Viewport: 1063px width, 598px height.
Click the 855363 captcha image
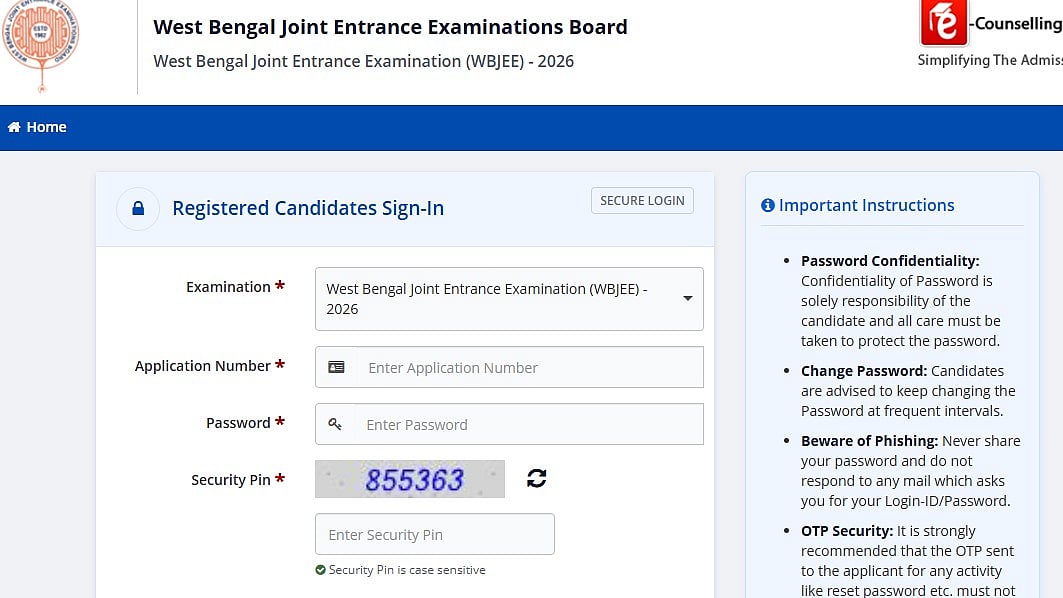410,479
